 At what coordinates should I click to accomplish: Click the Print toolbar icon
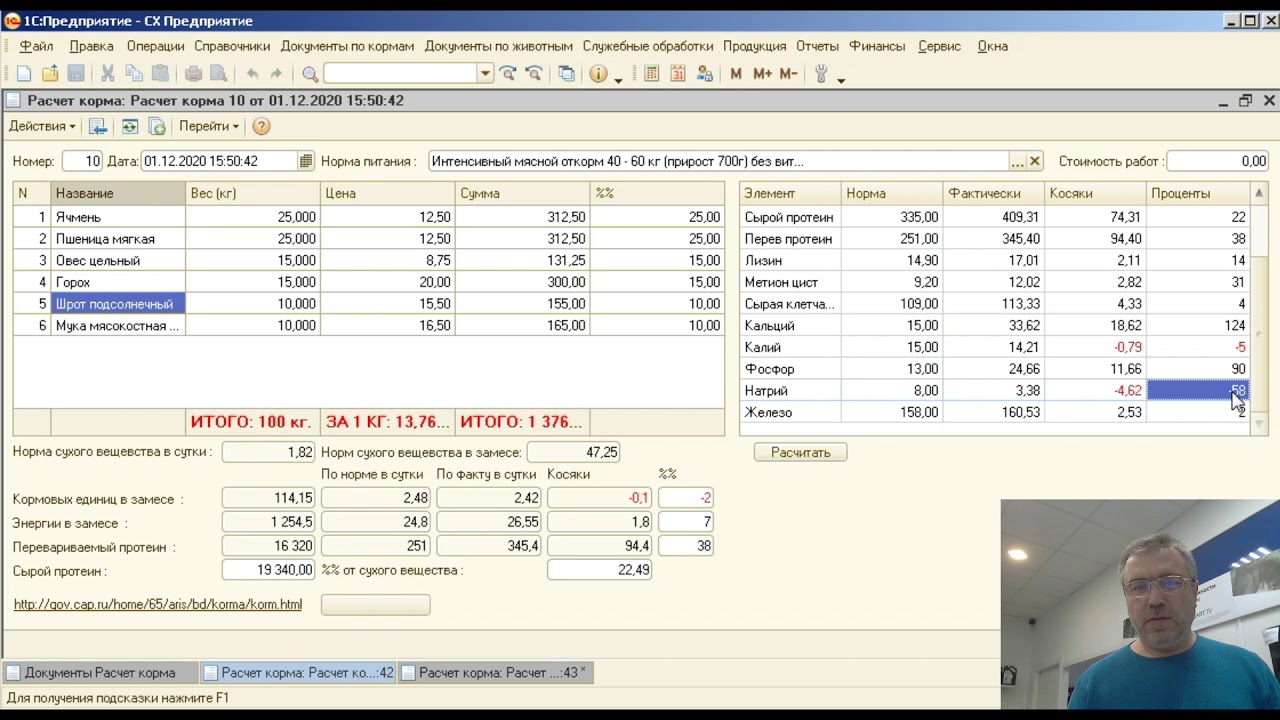(193, 74)
